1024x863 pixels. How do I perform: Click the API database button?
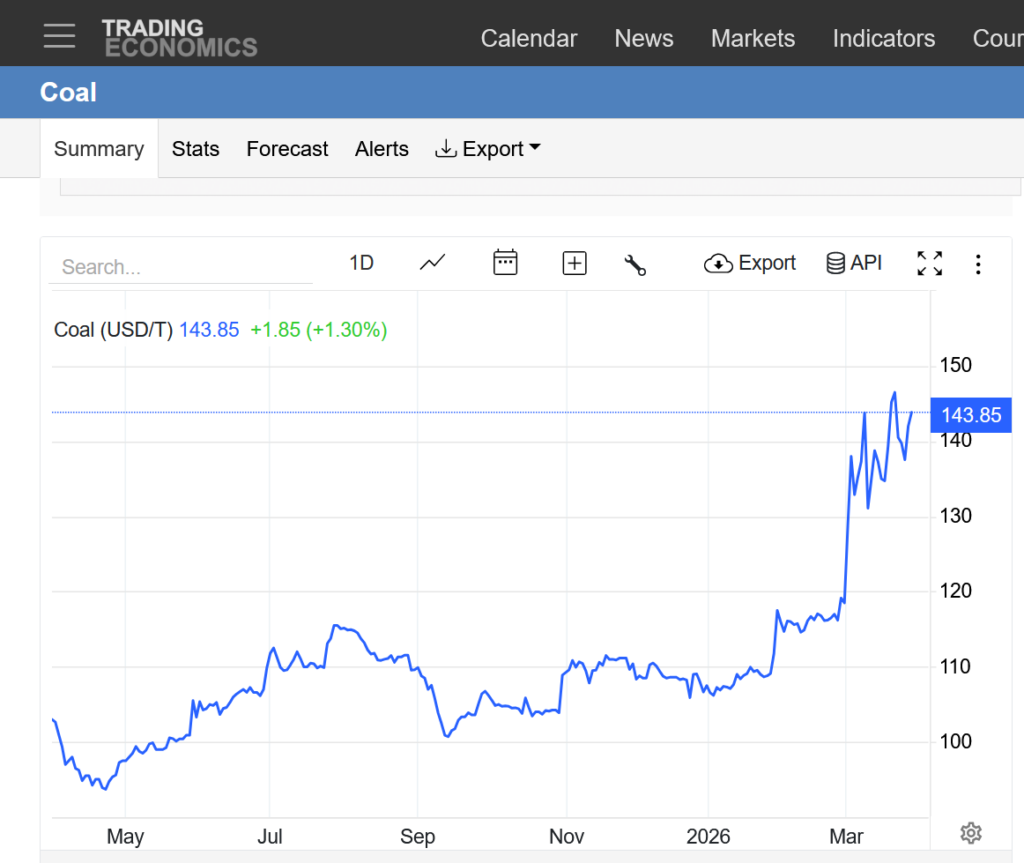coord(854,263)
